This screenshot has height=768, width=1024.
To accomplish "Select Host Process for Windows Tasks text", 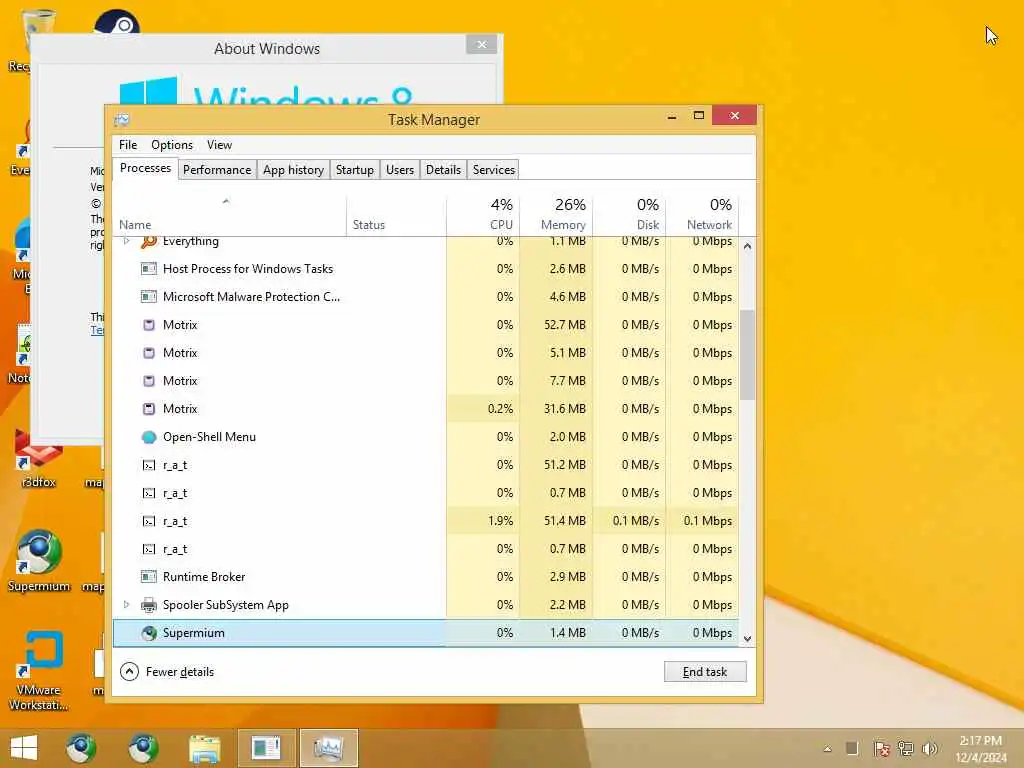I will [248, 268].
